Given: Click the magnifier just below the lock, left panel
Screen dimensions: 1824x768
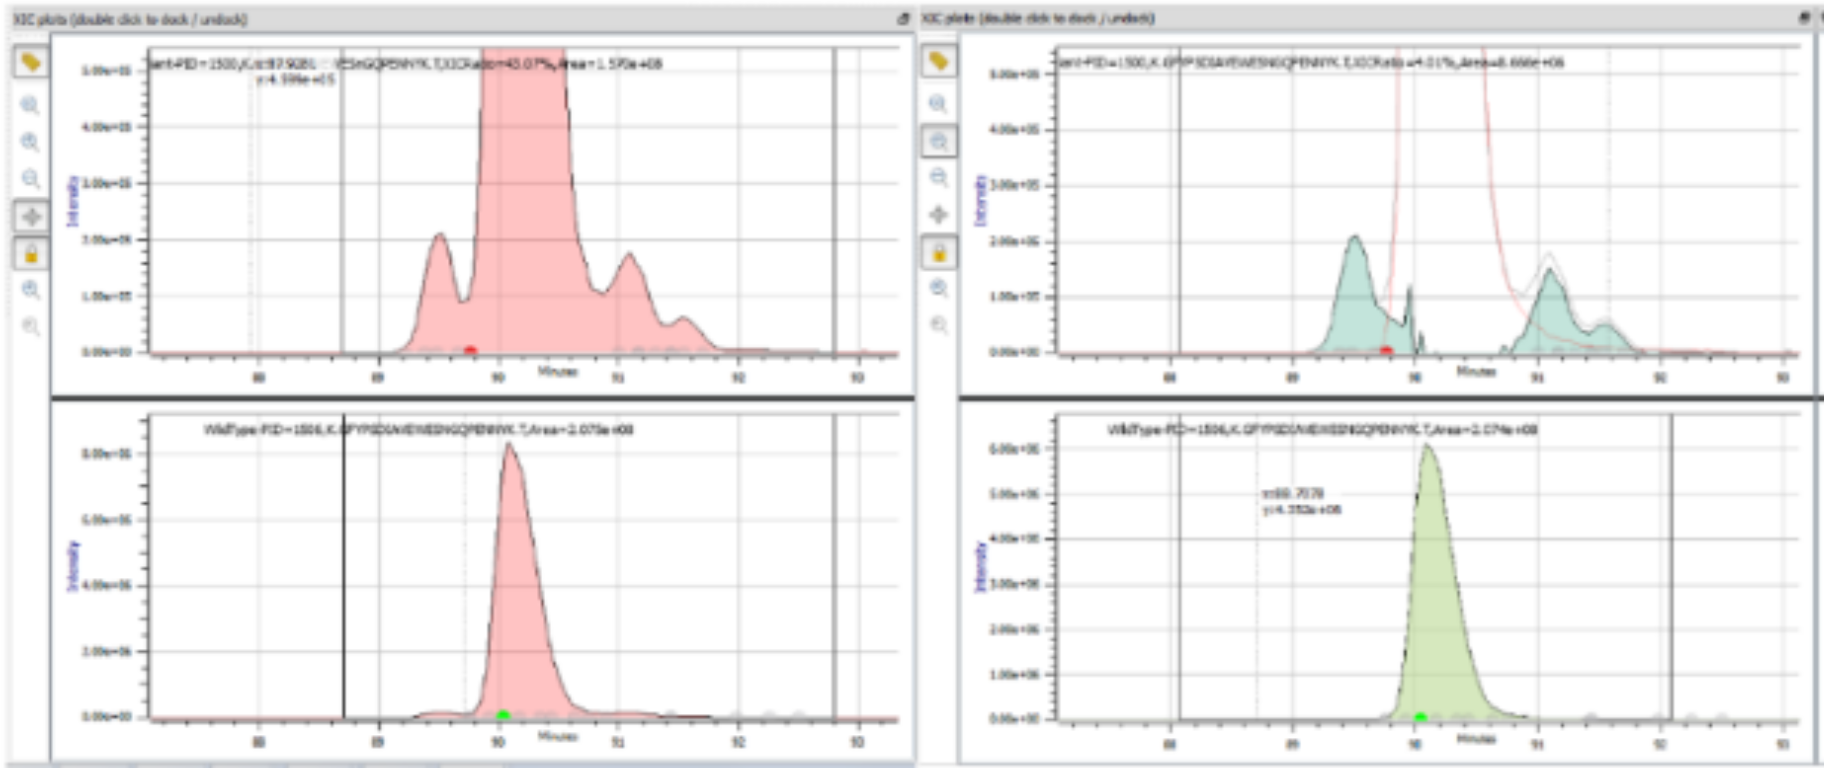Looking at the screenshot, I should click(x=31, y=290).
